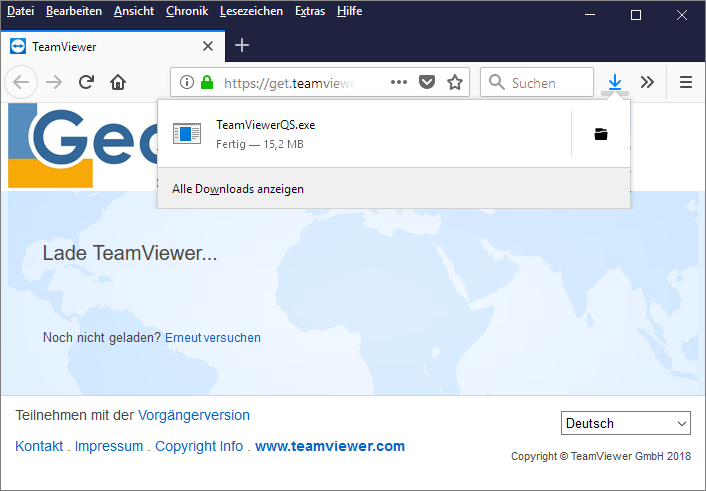Show site information via the info icon

pos(187,83)
